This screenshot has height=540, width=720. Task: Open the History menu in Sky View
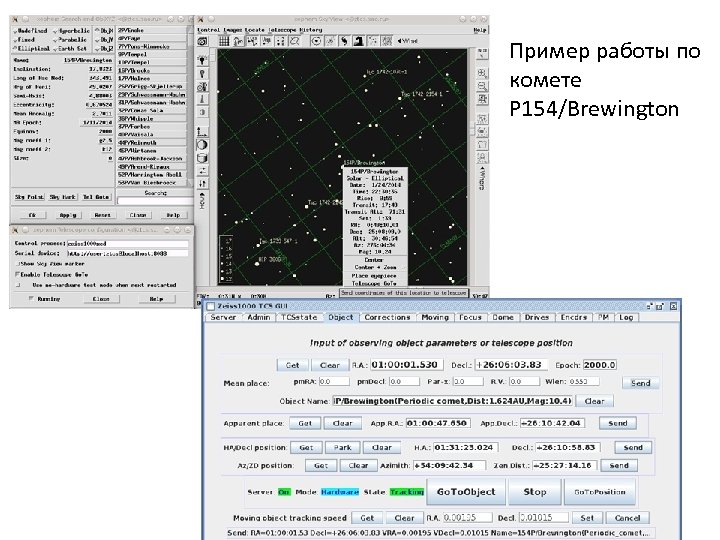pyautogui.click(x=311, y=30)
